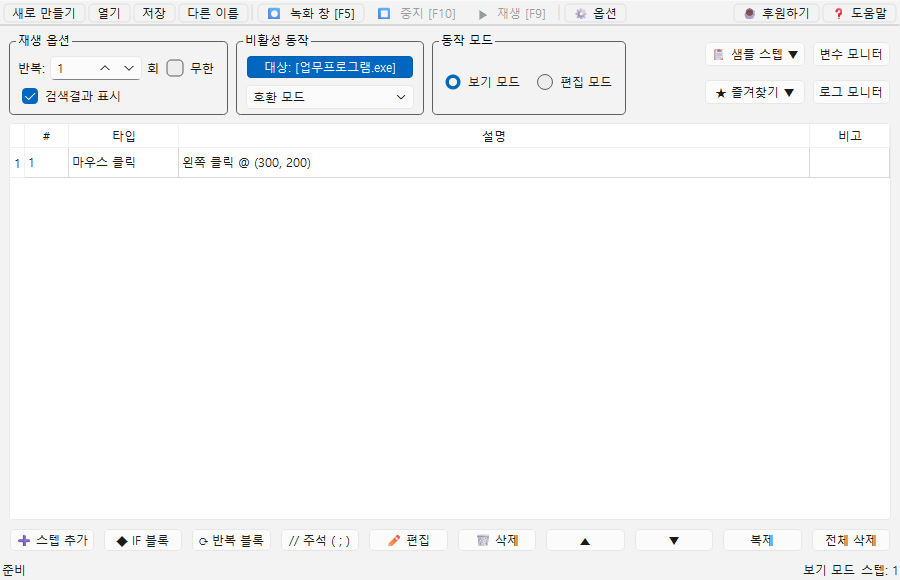
Task: Play the macro with 재생 [F9]
Action: point(512,13)
